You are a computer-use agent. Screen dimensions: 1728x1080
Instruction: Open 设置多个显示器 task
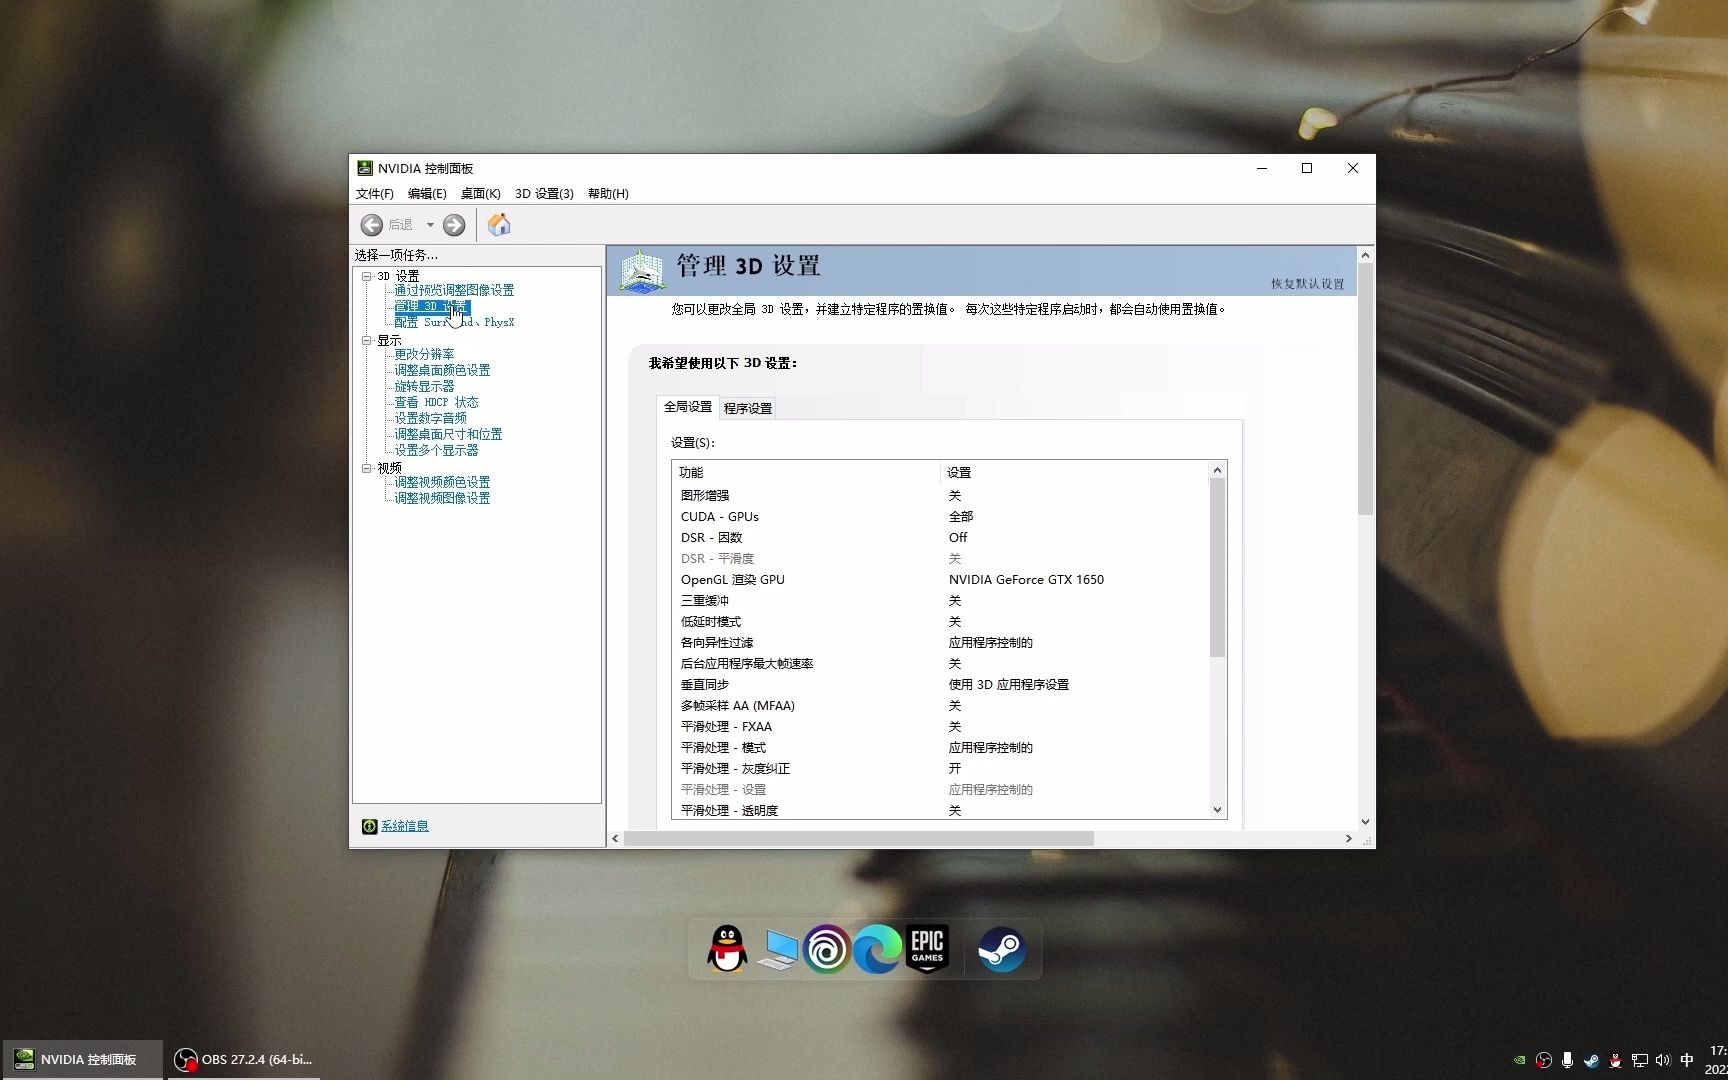436,450
